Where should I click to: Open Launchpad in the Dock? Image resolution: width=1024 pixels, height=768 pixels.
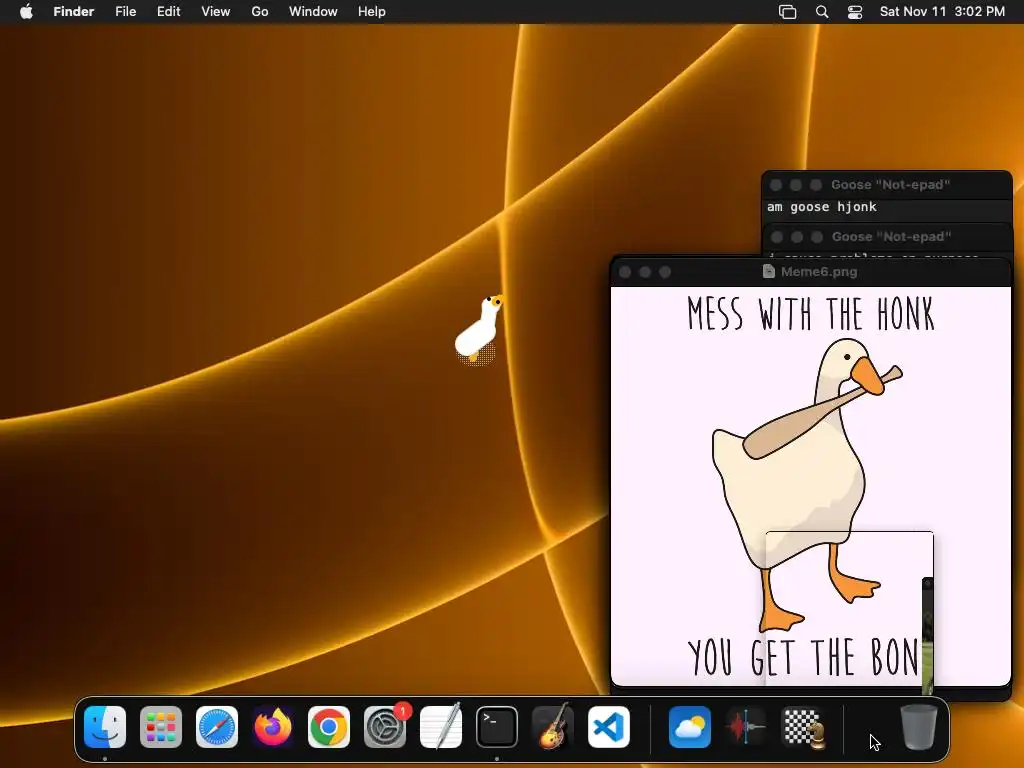tap(161, 727)
